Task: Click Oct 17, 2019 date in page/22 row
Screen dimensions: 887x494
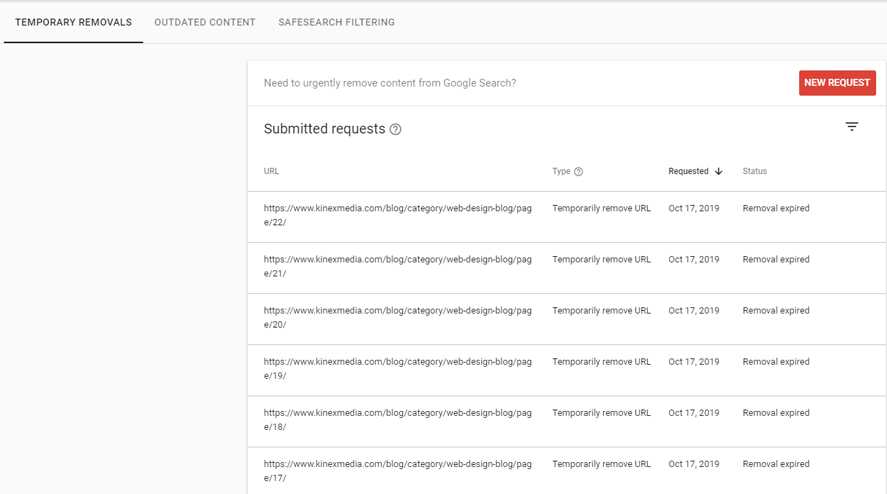Action: pos(694,208)
